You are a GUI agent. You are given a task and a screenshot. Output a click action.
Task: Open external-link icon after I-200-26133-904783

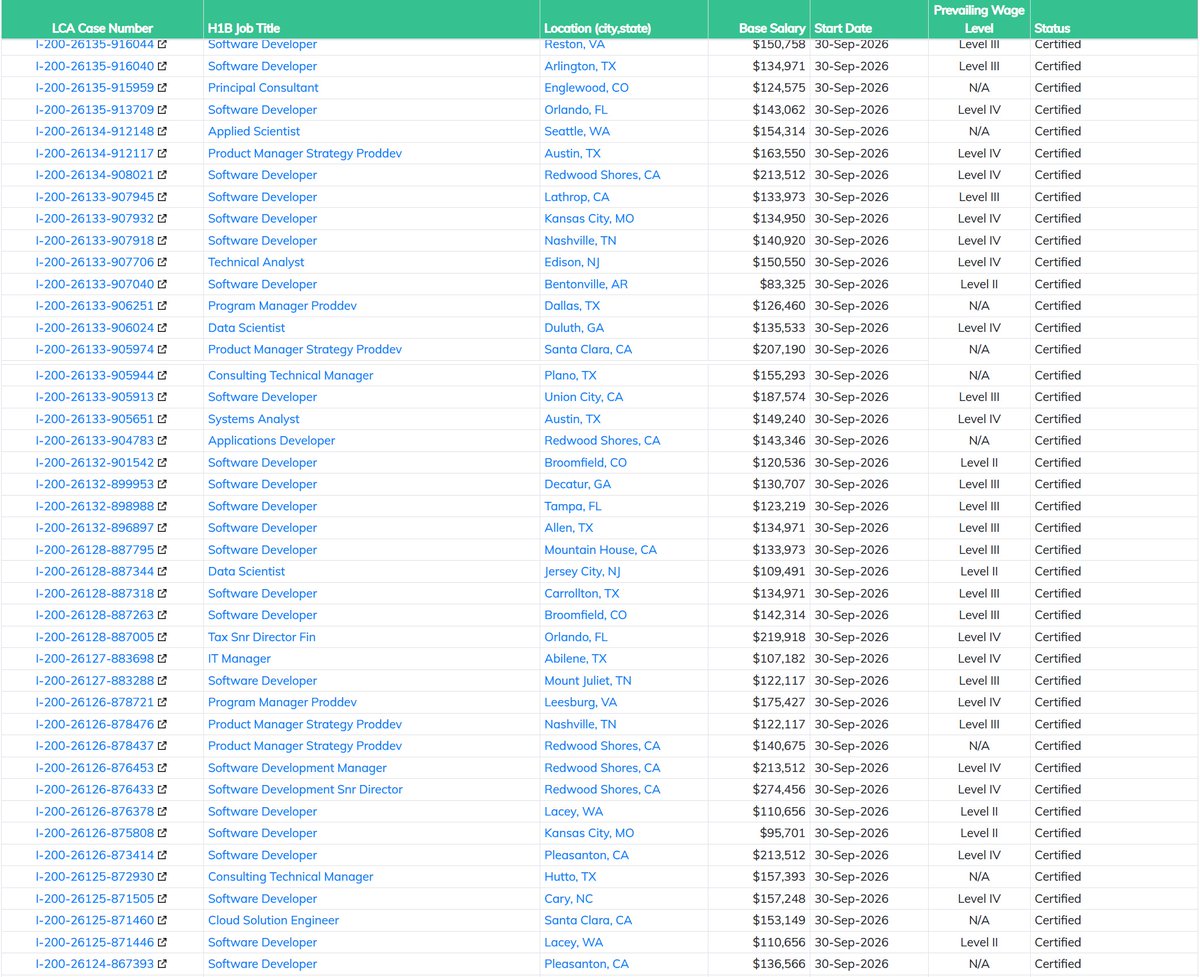tap(162, 441)
